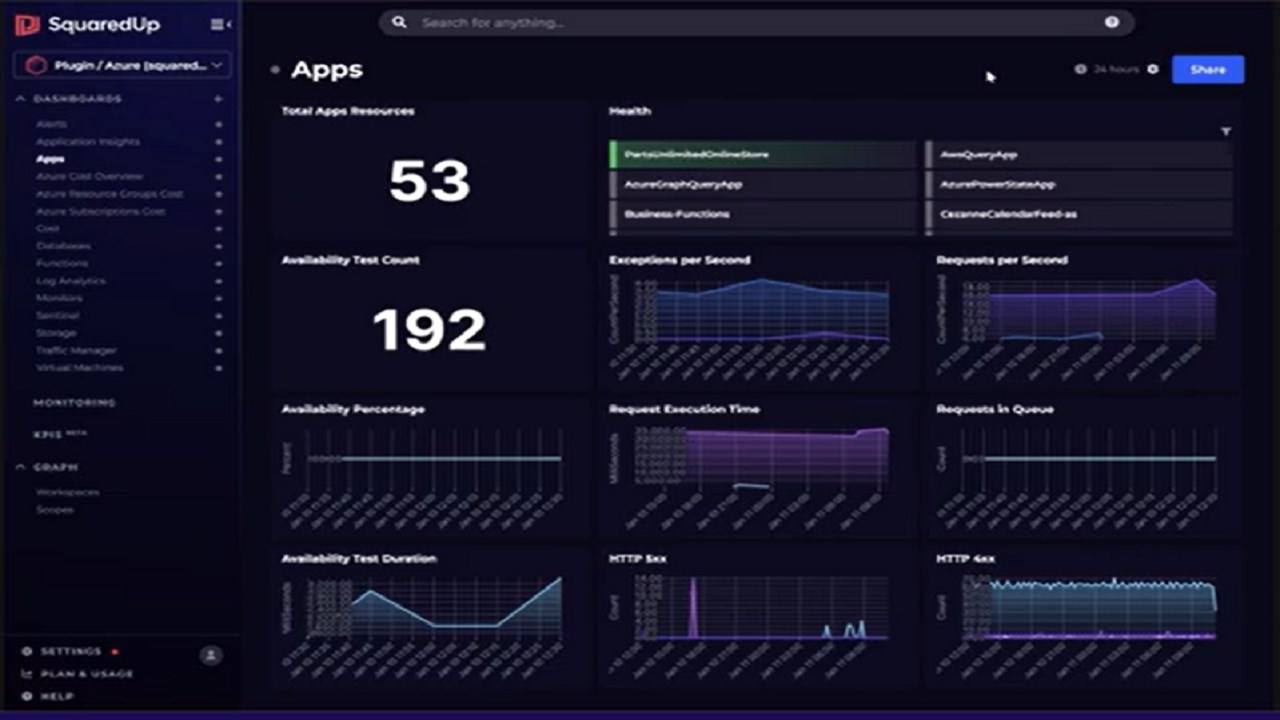Open the Functions dashboard
The height and width of the screenshot is (720, 1280).
[62, 263]
